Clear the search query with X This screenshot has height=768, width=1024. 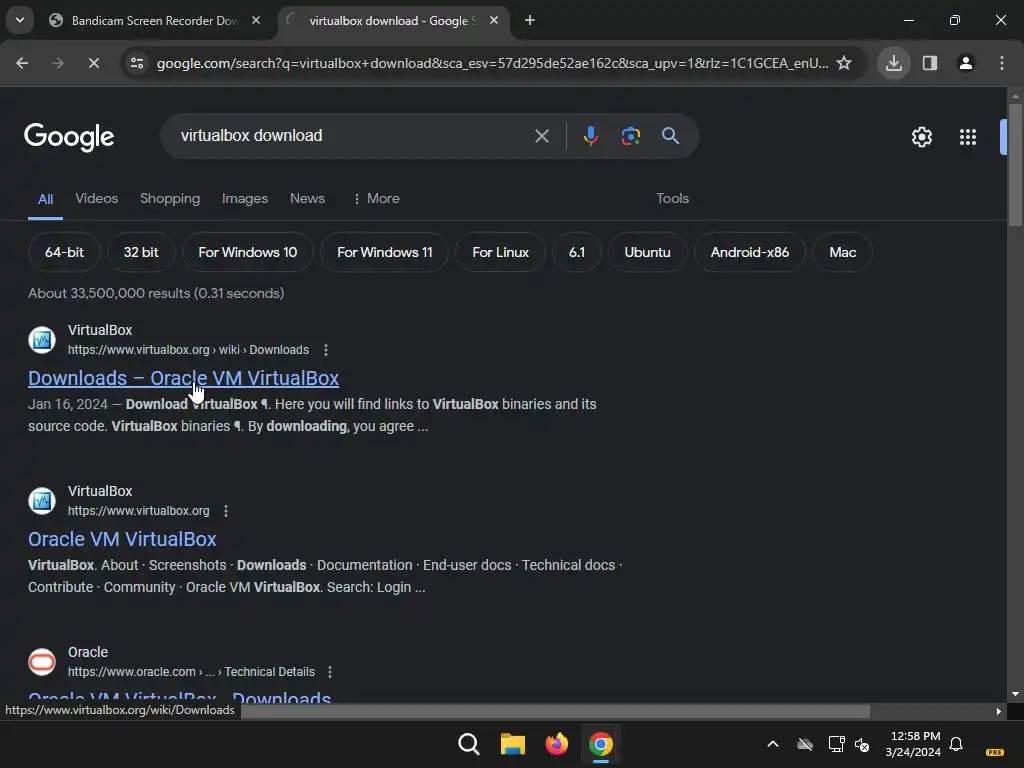click(x=541, y=136)
